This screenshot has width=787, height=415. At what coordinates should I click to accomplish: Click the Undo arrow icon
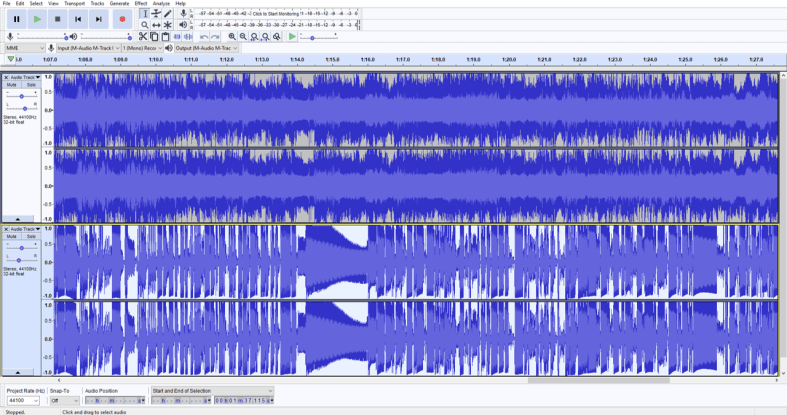(204, 37)
